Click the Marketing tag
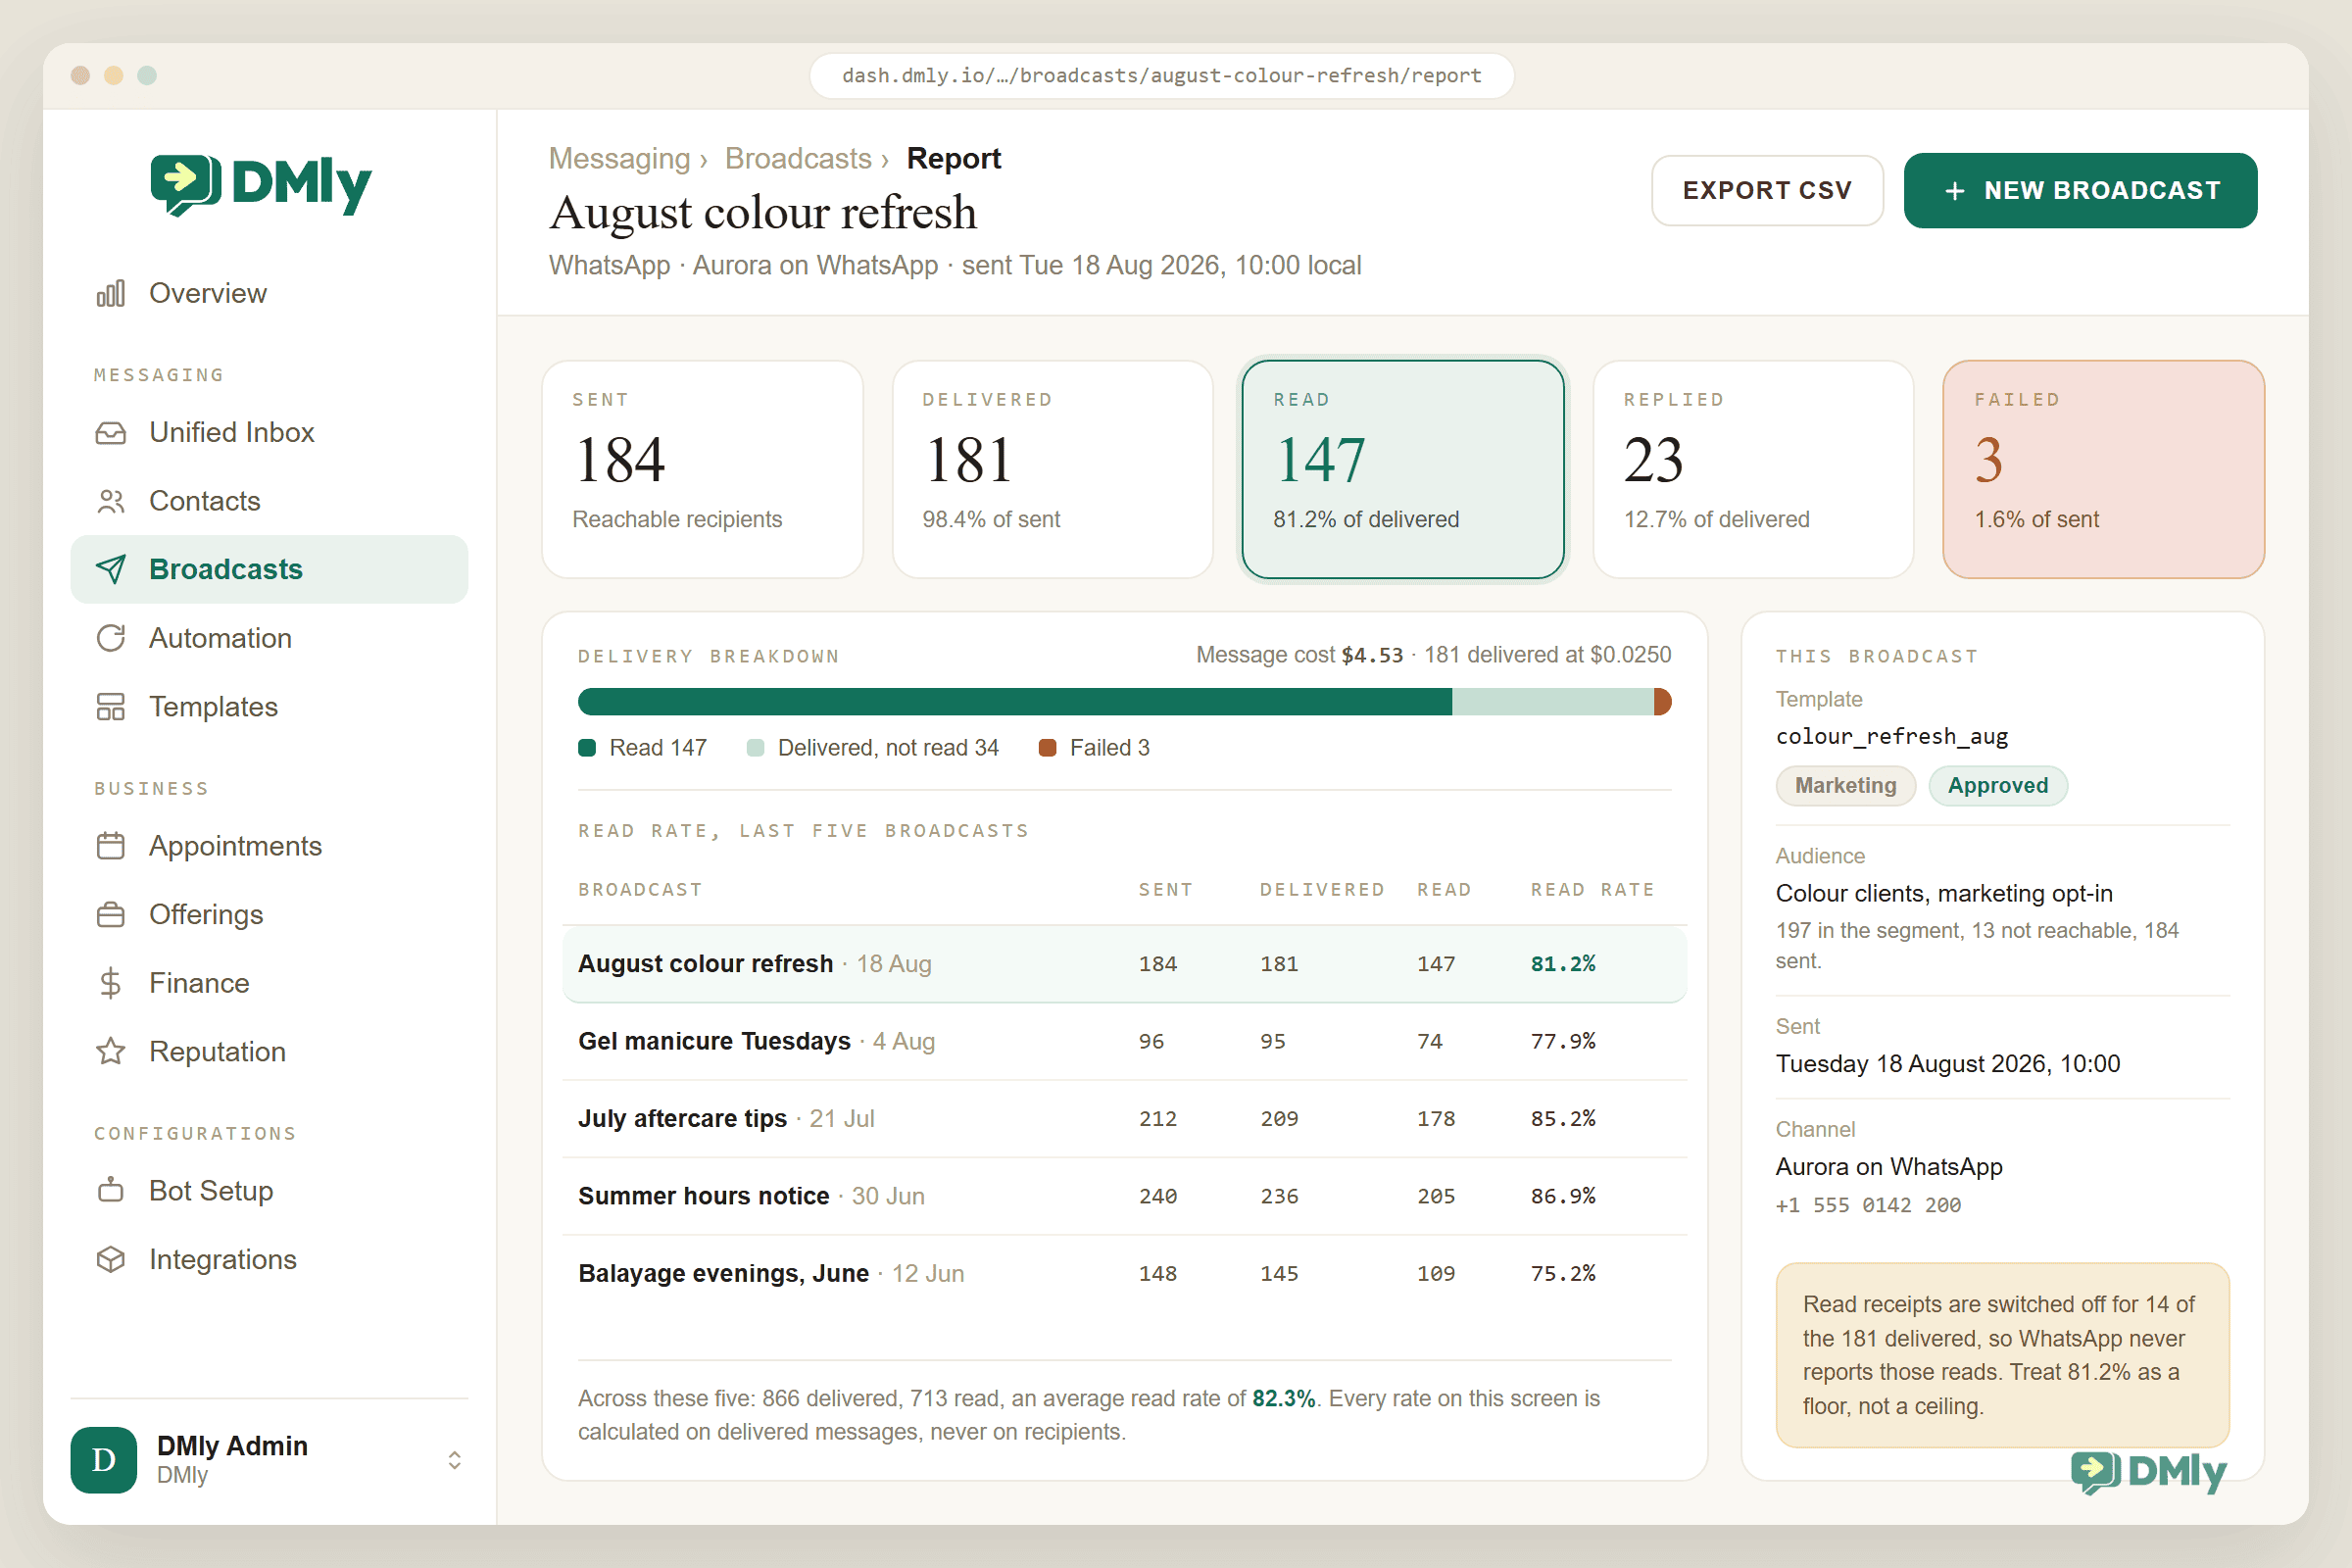This screenshot has height=1568, width=2352. pos(1846,786)
